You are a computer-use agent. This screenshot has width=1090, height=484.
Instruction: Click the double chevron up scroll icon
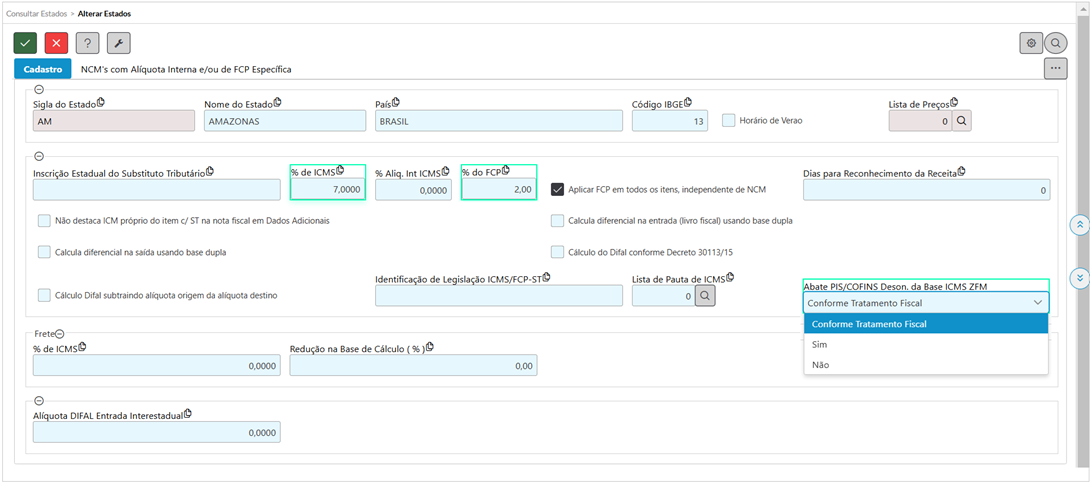(x=1079, y=225)
